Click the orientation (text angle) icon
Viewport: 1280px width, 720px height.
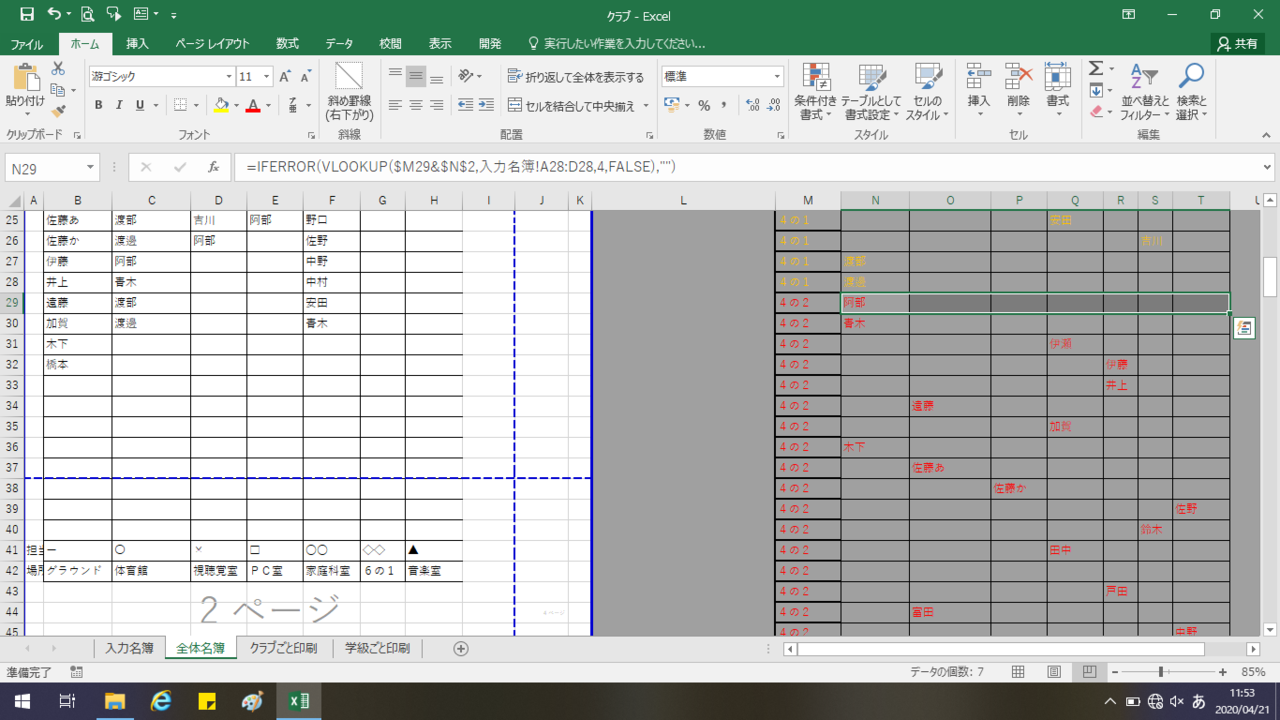point(465,76)
